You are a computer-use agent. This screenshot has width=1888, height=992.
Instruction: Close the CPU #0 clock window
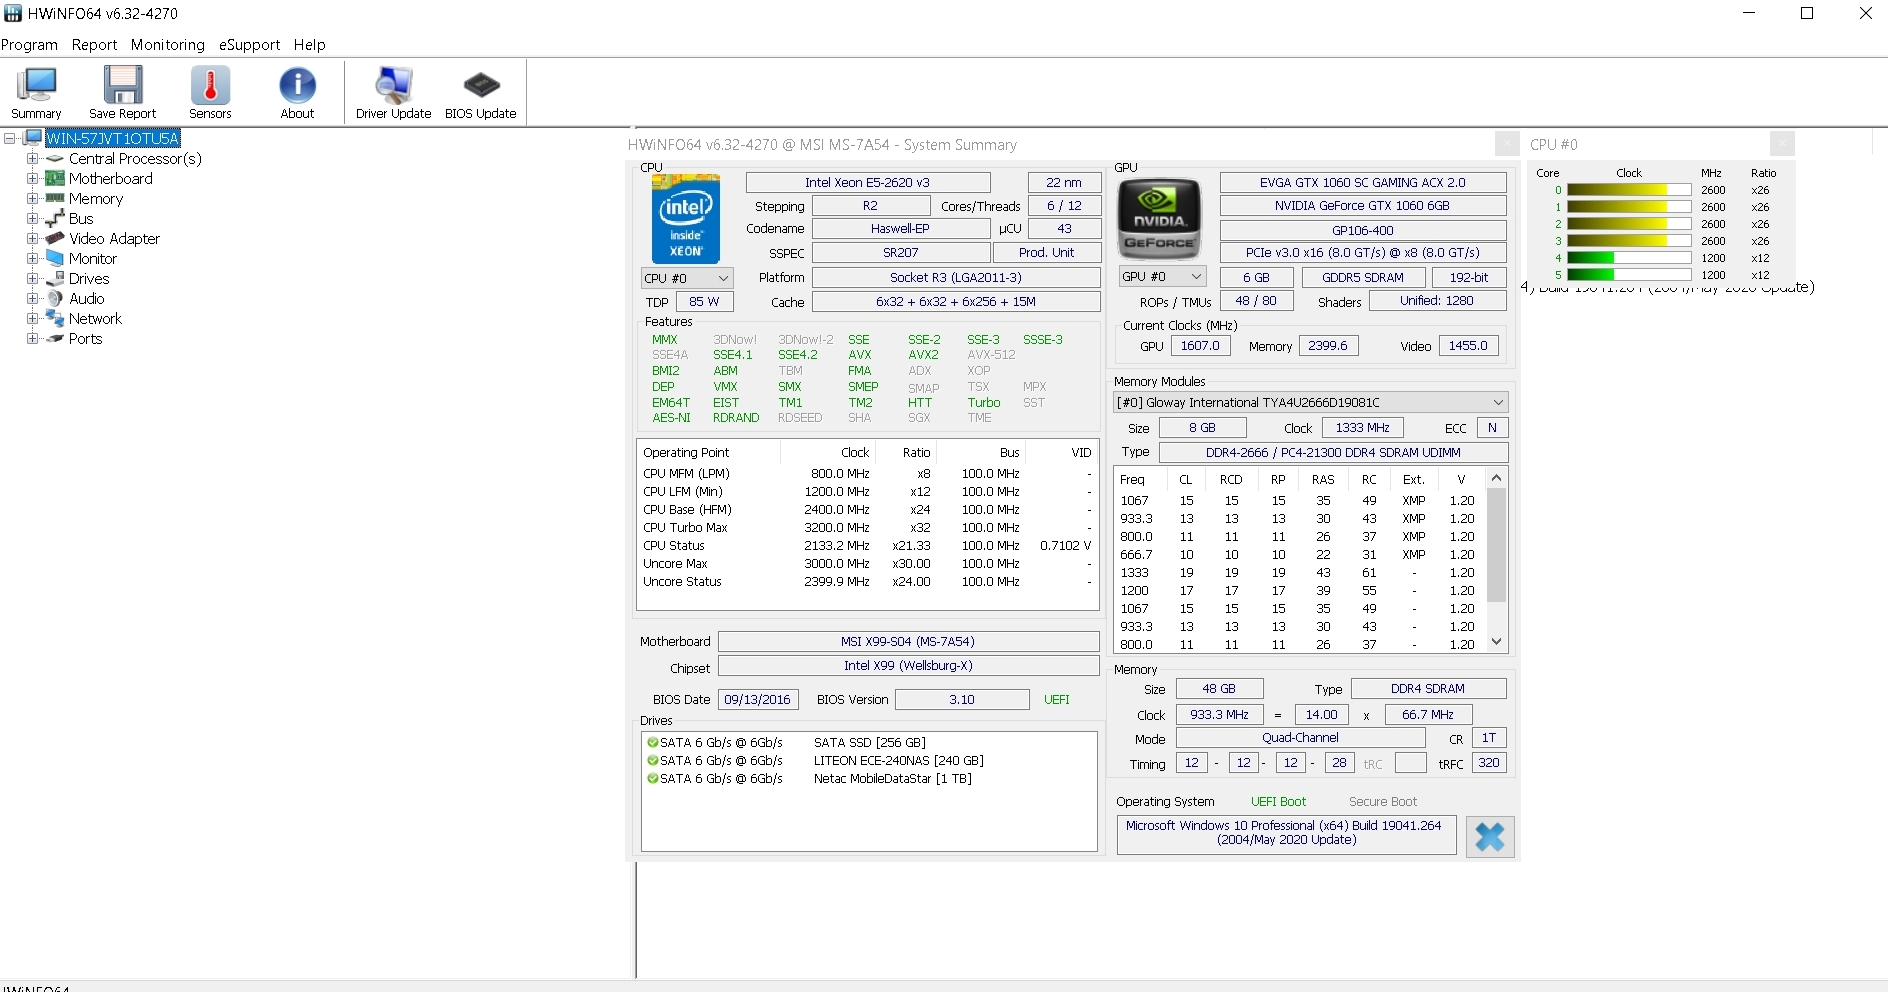(1782, 144)
